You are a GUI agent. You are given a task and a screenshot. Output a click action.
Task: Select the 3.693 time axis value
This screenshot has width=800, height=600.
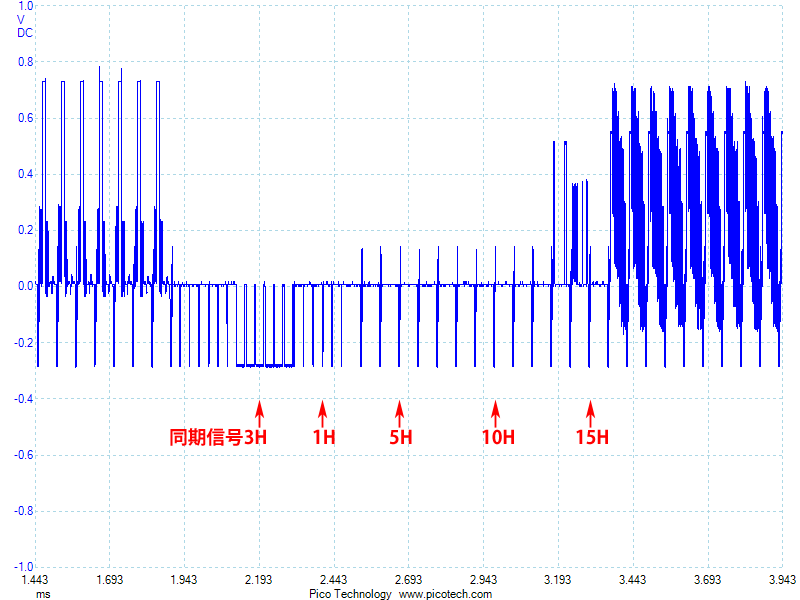pyautogui.click(x=708, y=580)
